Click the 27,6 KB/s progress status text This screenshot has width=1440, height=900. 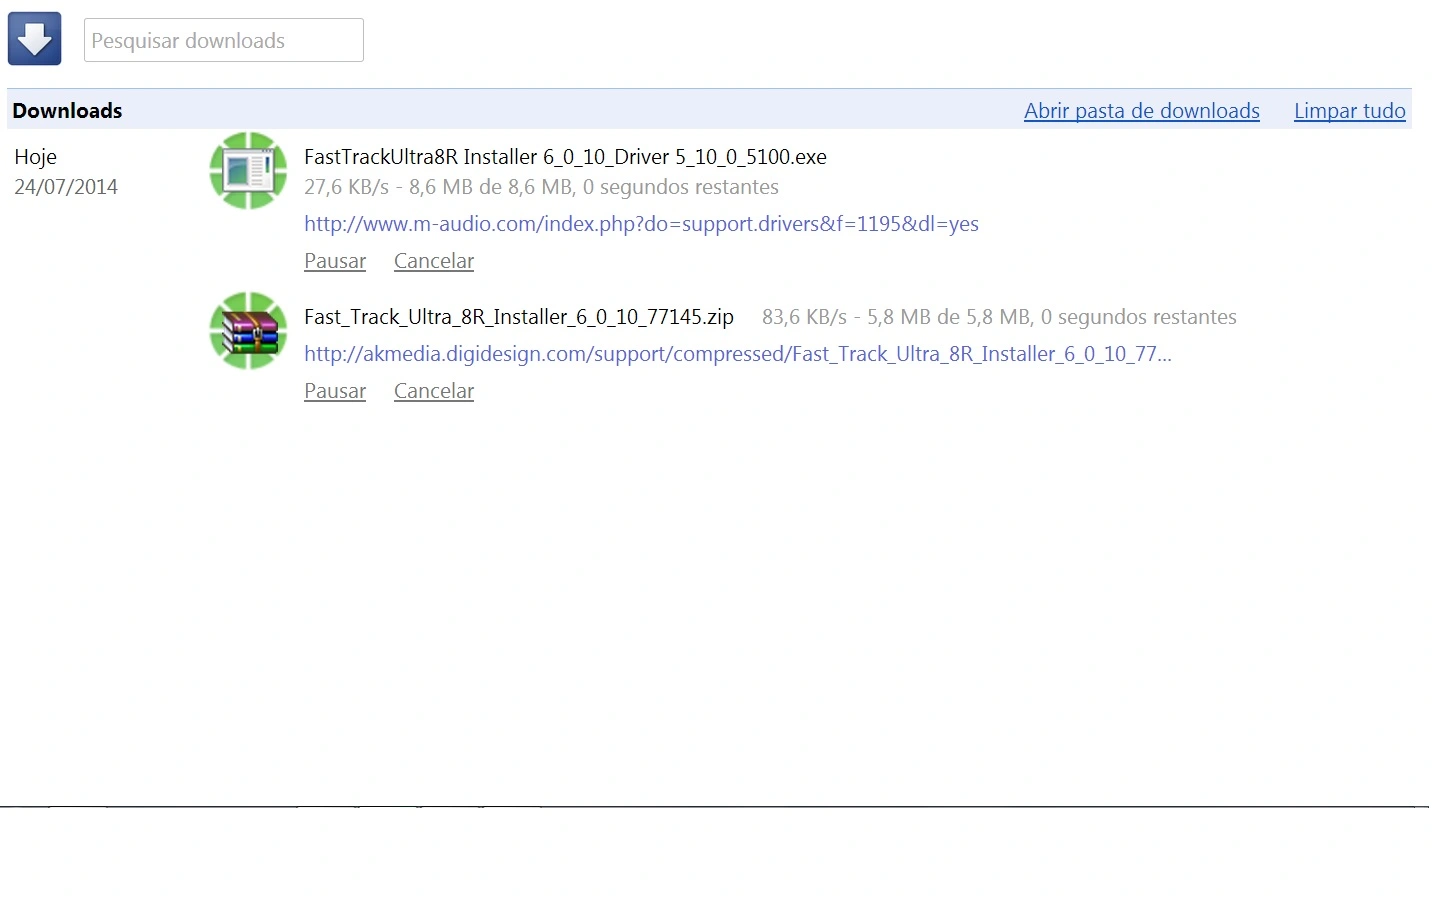541,187
